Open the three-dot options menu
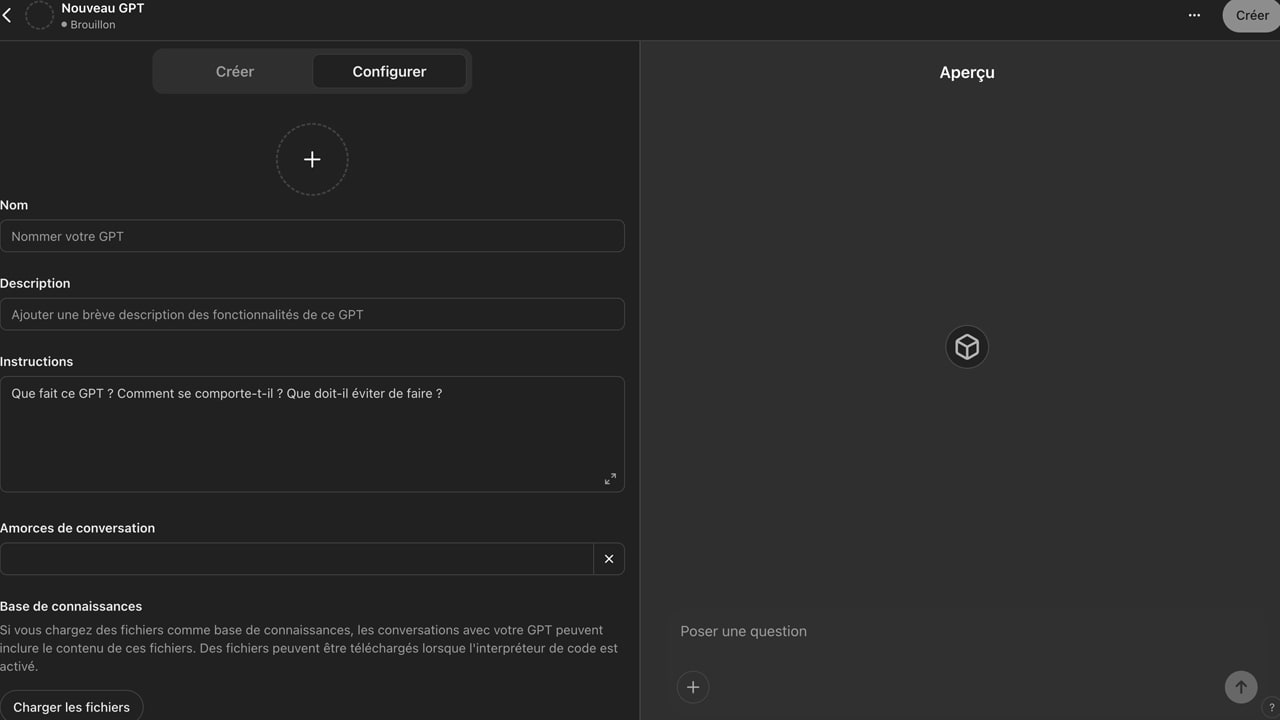 tap(1194, 15)
